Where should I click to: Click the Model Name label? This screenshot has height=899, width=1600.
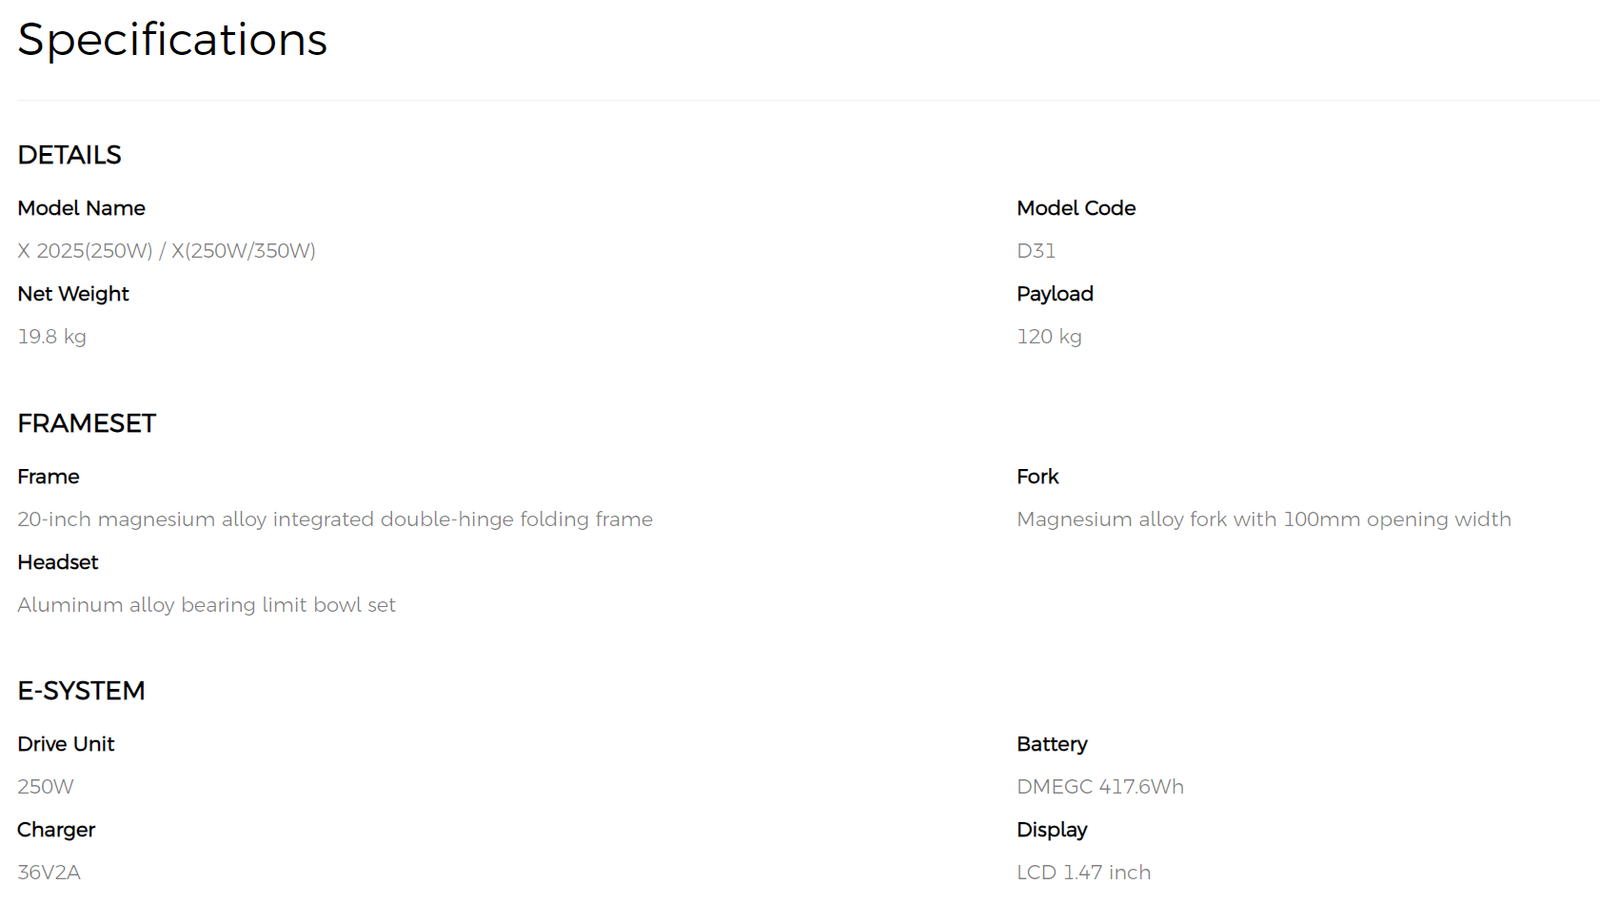point(81,208)
